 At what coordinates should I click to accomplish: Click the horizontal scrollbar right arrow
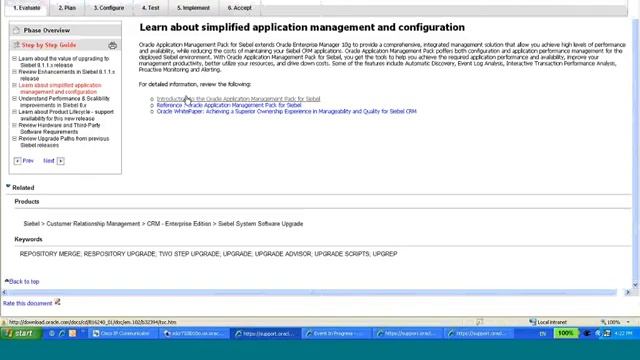click(627, 292)
